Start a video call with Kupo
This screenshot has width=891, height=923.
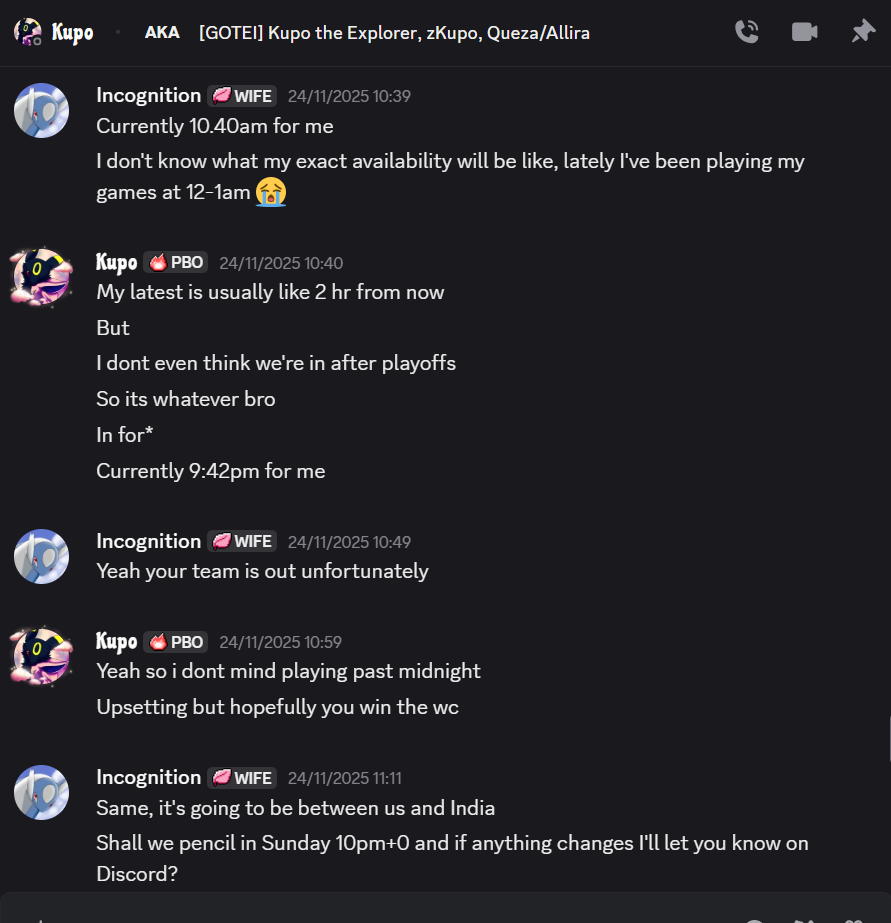(x=804, y=32)
